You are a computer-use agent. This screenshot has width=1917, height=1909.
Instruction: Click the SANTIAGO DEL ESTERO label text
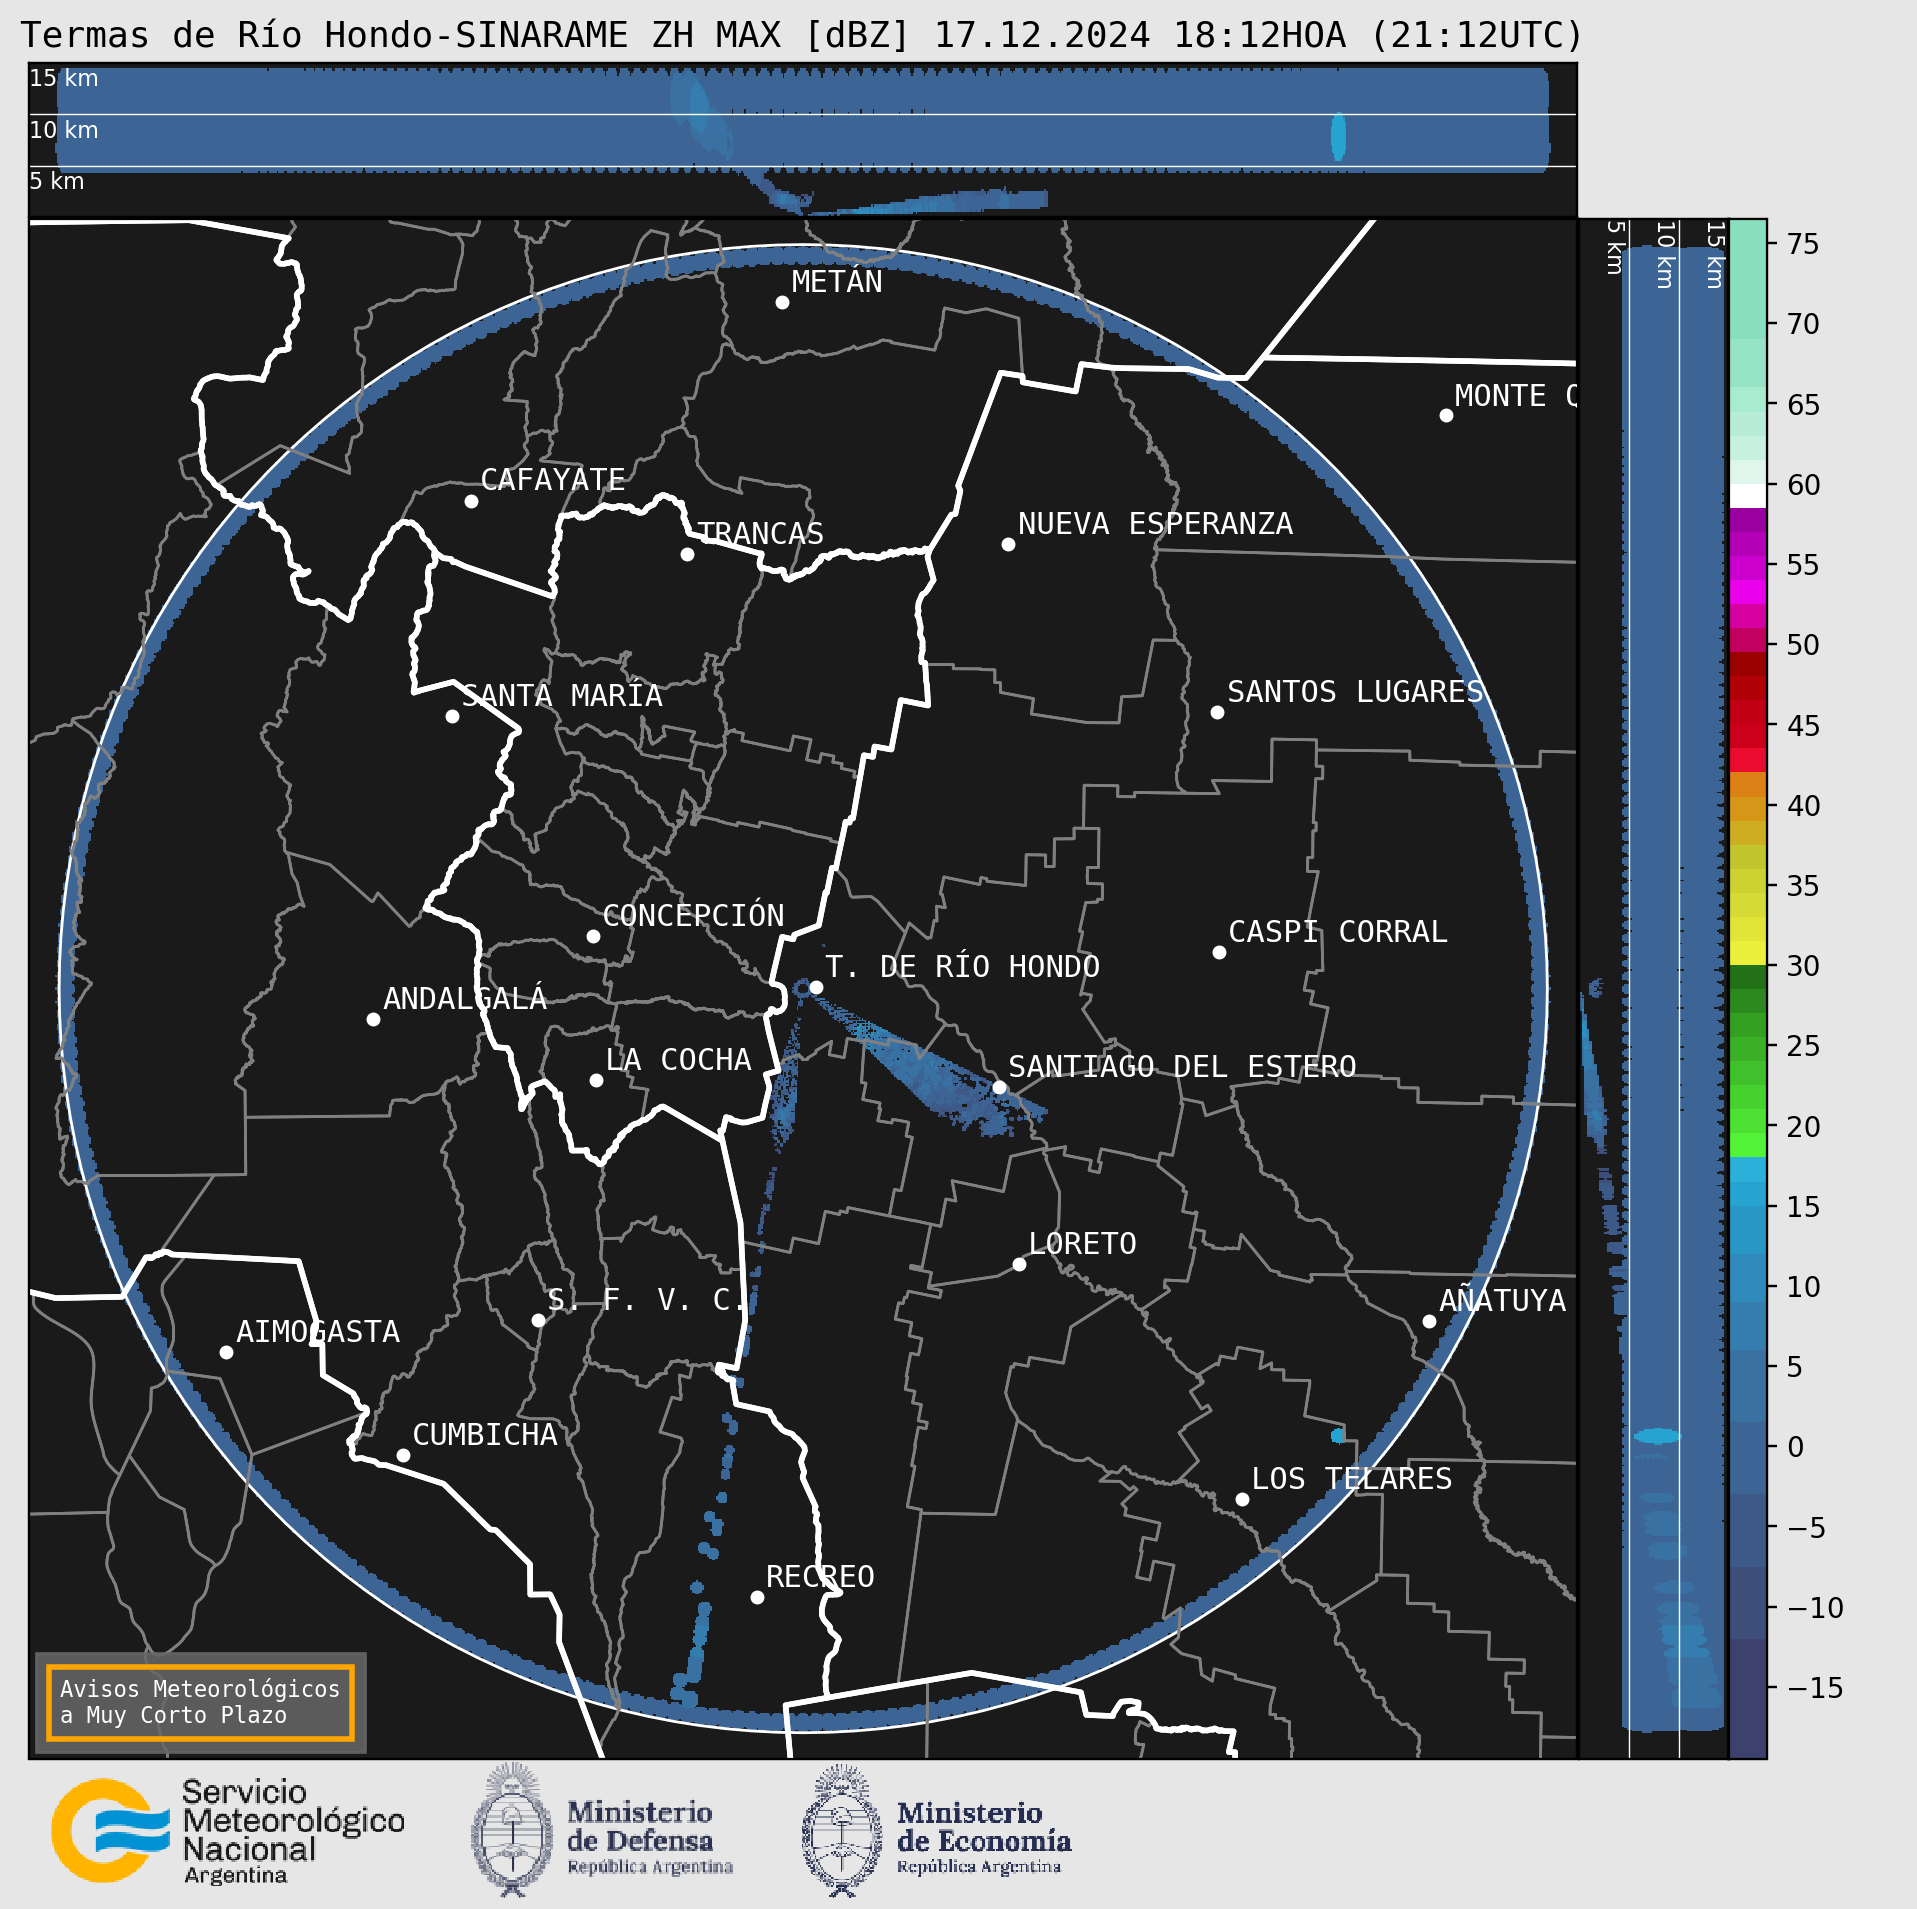point(1182,1067)
